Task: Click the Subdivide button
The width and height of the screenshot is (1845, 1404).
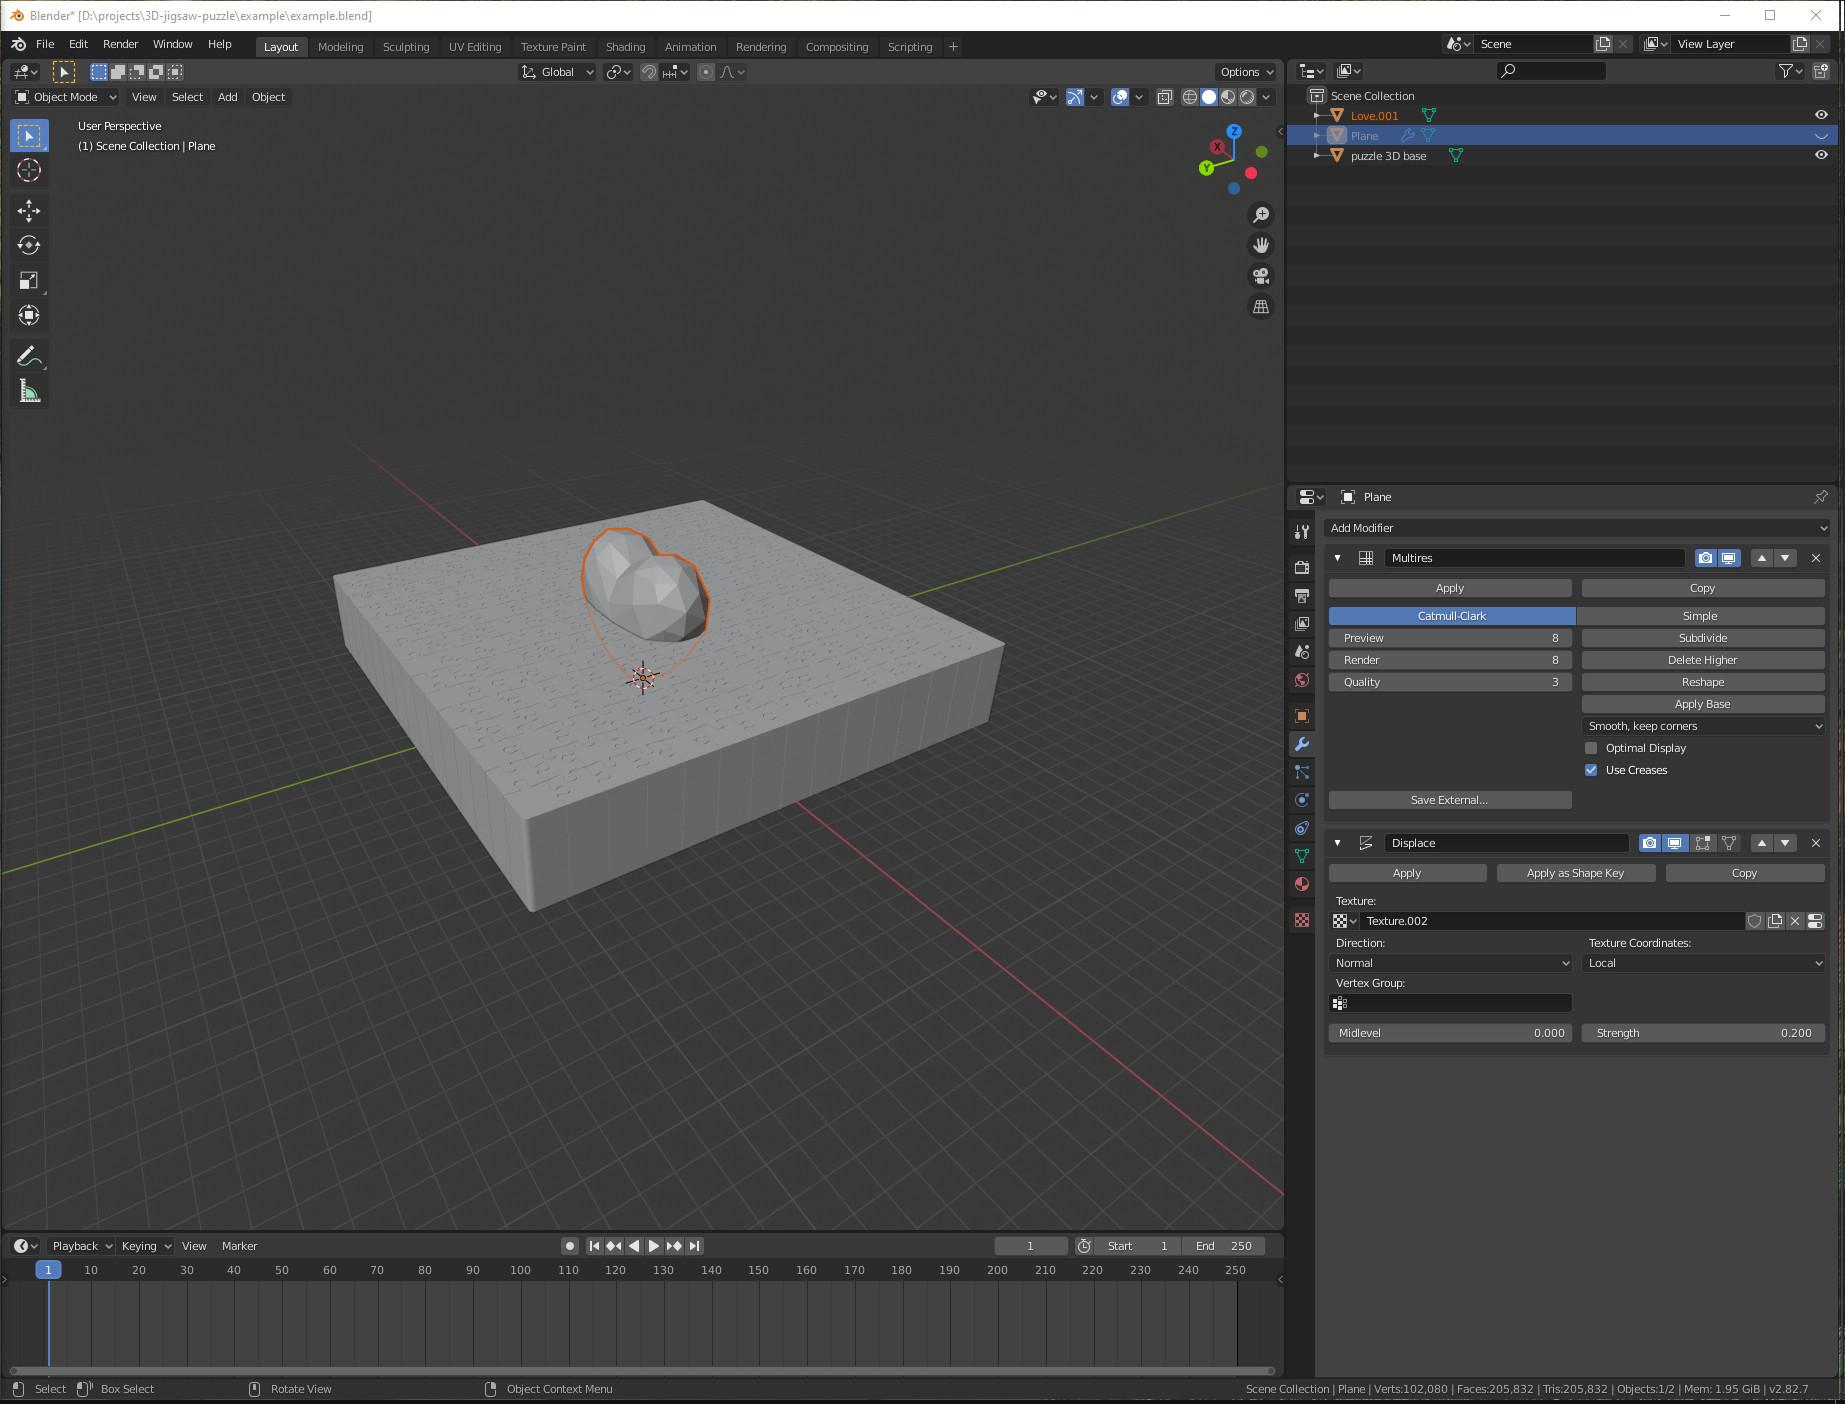Action: (x=1701, y=637)
